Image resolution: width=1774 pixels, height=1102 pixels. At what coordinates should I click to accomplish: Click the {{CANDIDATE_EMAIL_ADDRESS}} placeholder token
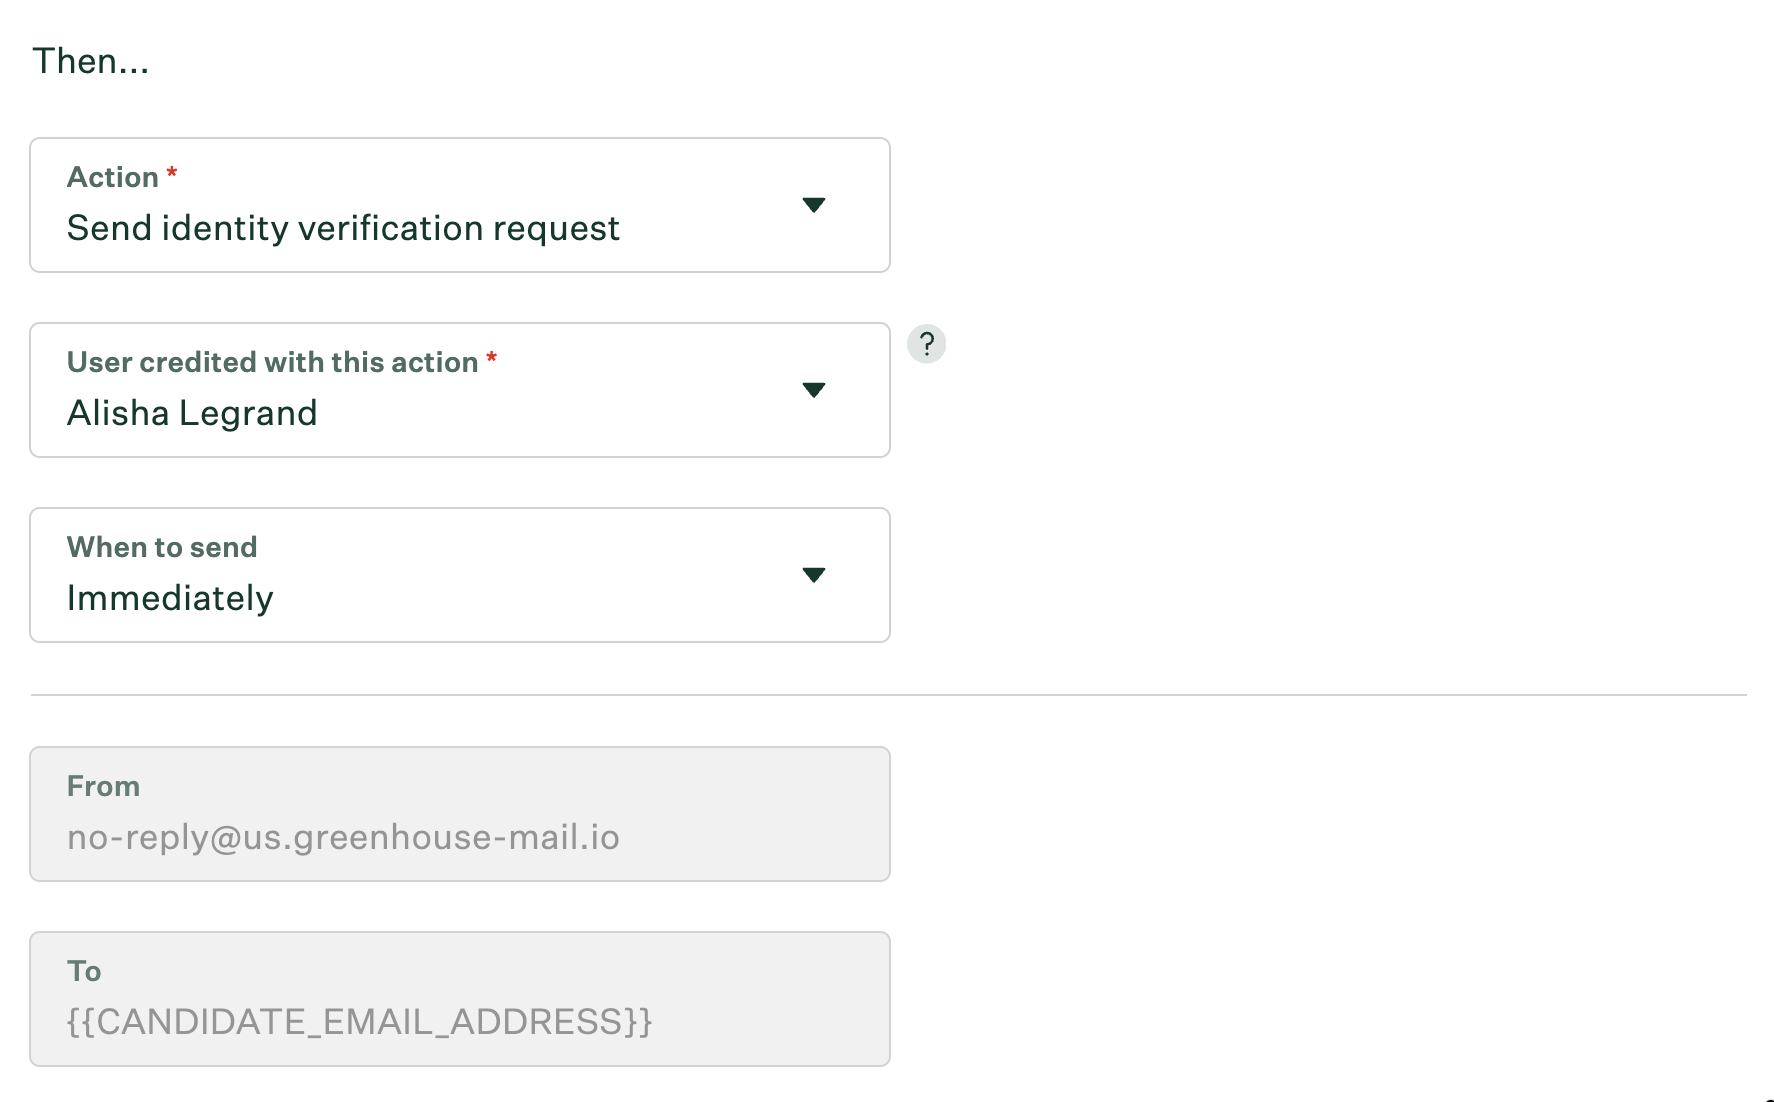[x=359, y=1022]
